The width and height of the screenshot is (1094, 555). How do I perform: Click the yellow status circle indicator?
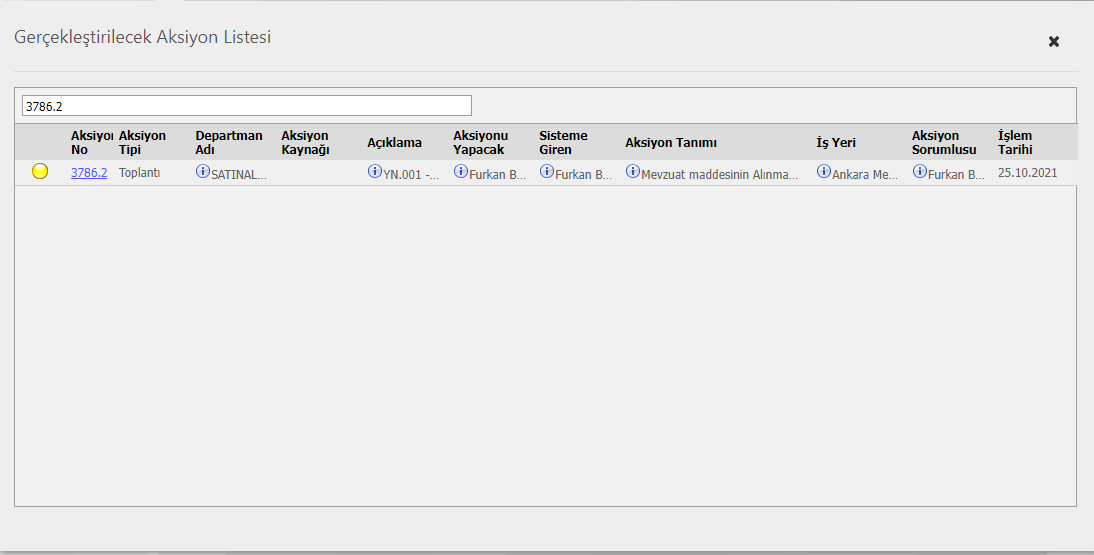pos(40,172)
